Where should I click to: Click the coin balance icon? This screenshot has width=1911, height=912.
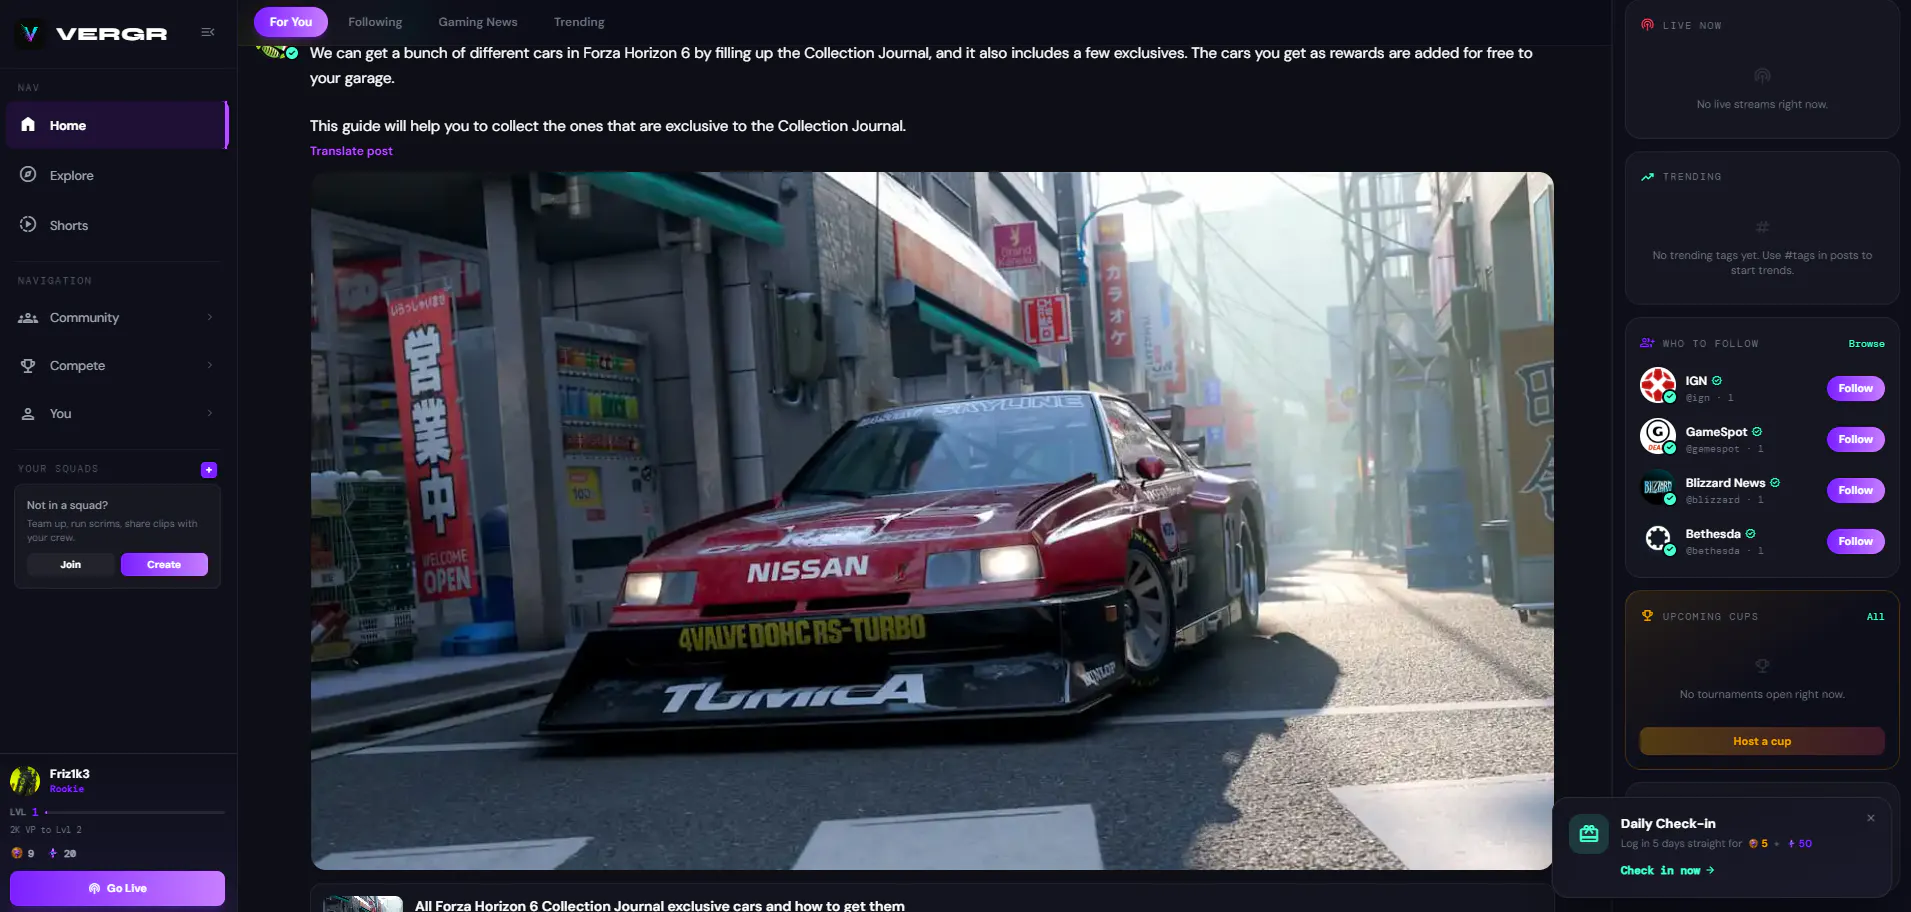click(16, 853)
